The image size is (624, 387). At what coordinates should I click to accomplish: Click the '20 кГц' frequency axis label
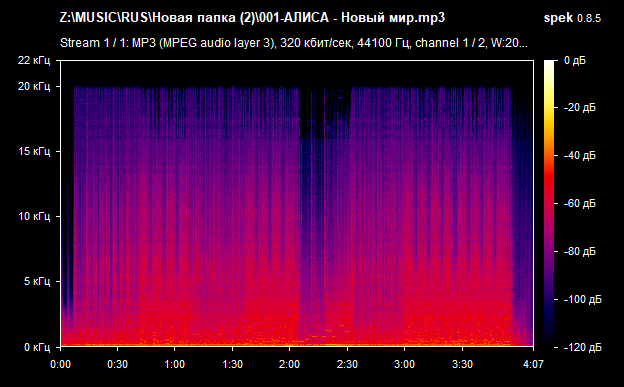(34, 86)
